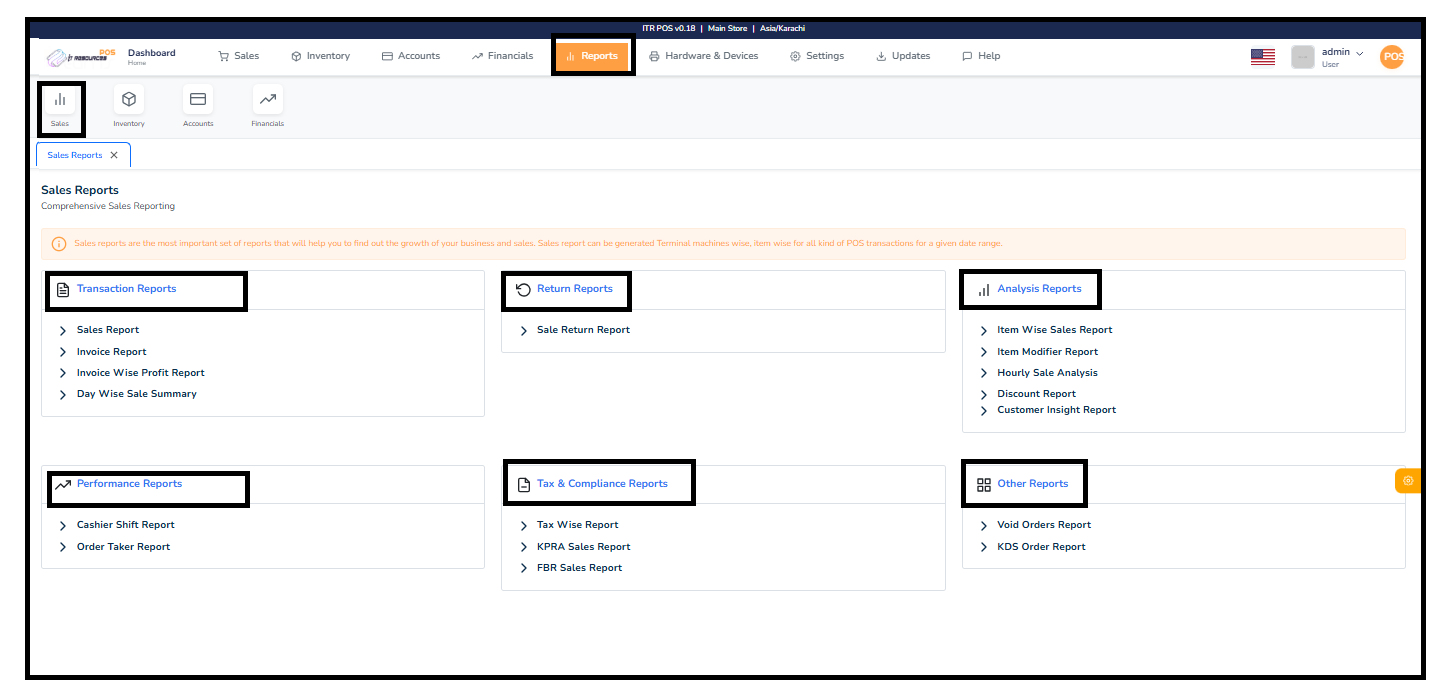Select the Sales reports category icon

click(x=60, y=99)
